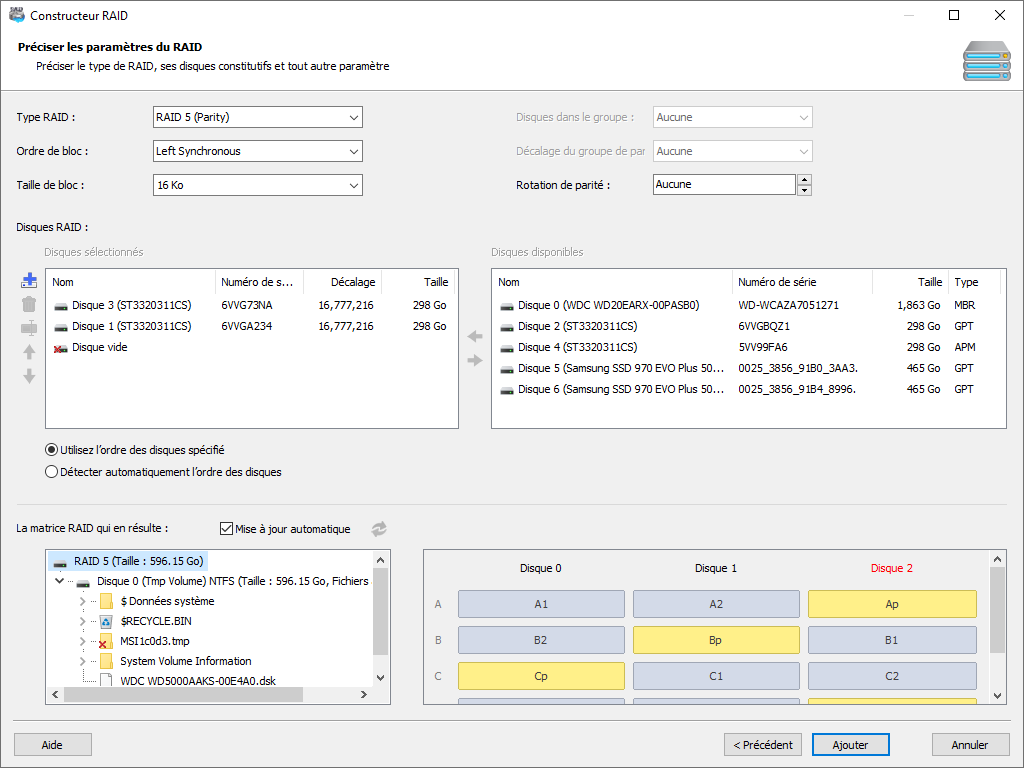Select Disque 1 drive icon in selected disks
The height and width of the screenshot is (768, 1024).
(x=61, y=327)
